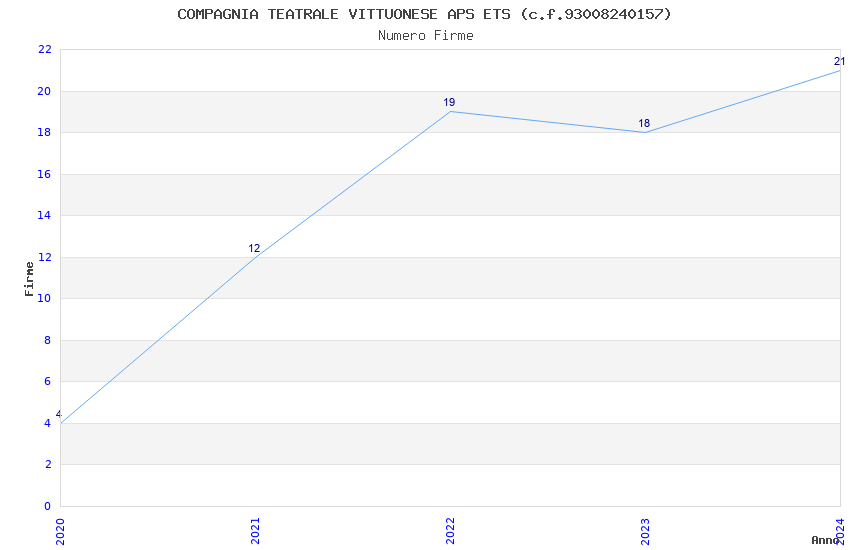The height and width of the screenshot is (550, 850).
Task: Click the x-axis label 2022
Action: (450, 532)
